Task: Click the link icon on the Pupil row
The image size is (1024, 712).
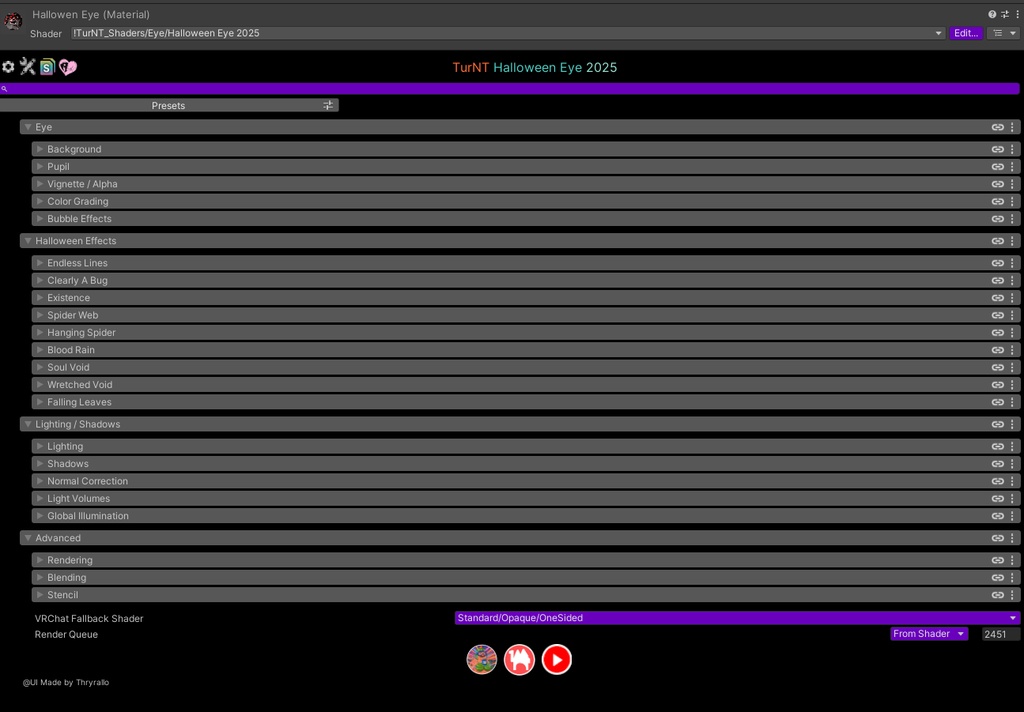Action: [x=998, y=167]
